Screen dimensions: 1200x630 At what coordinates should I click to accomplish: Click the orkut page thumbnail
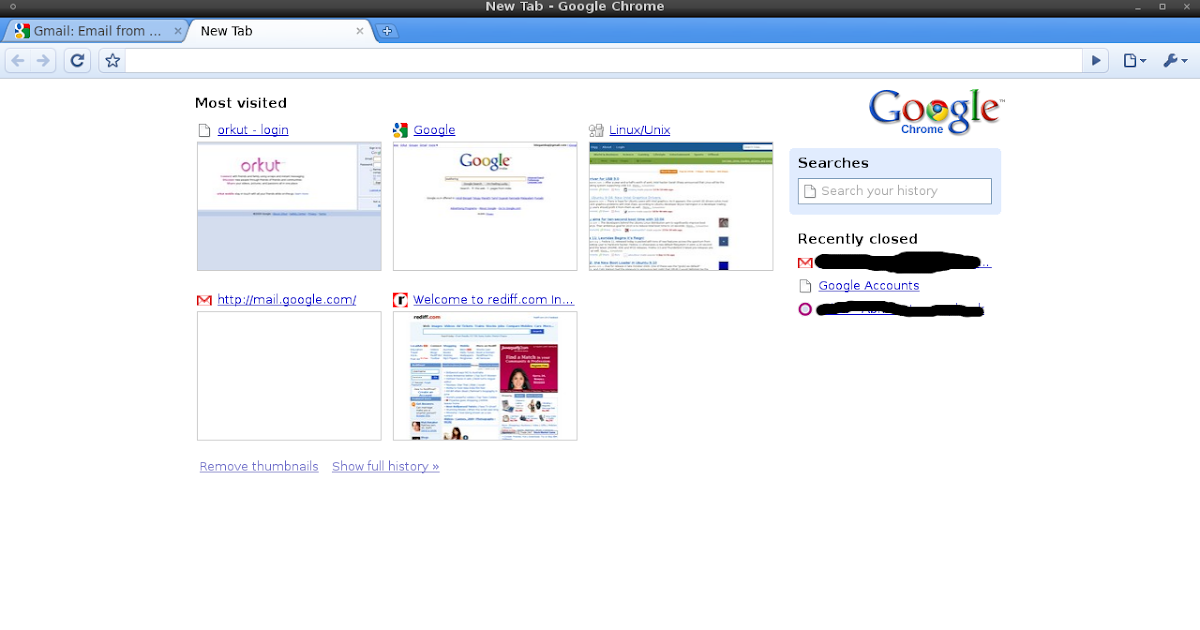click(x=289, y=206)
